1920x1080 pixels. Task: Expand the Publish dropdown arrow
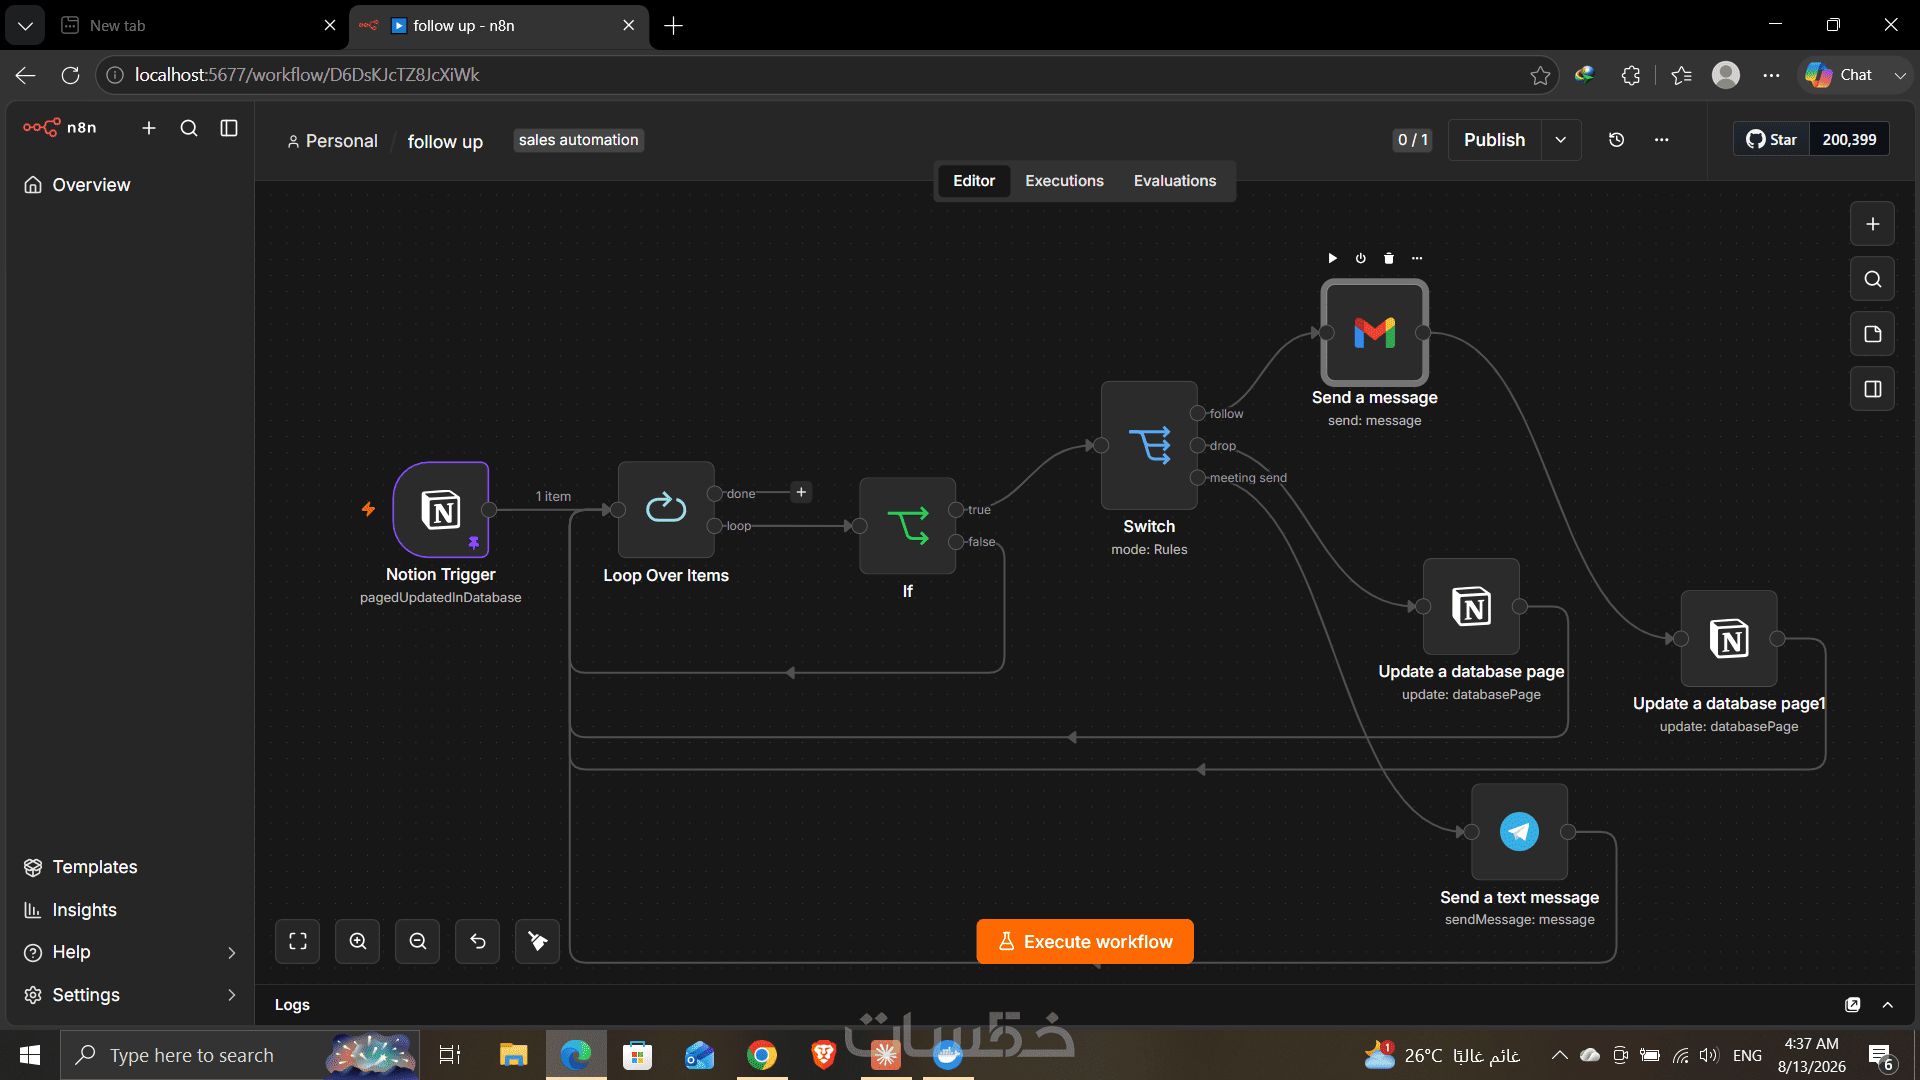(1561, 140)
